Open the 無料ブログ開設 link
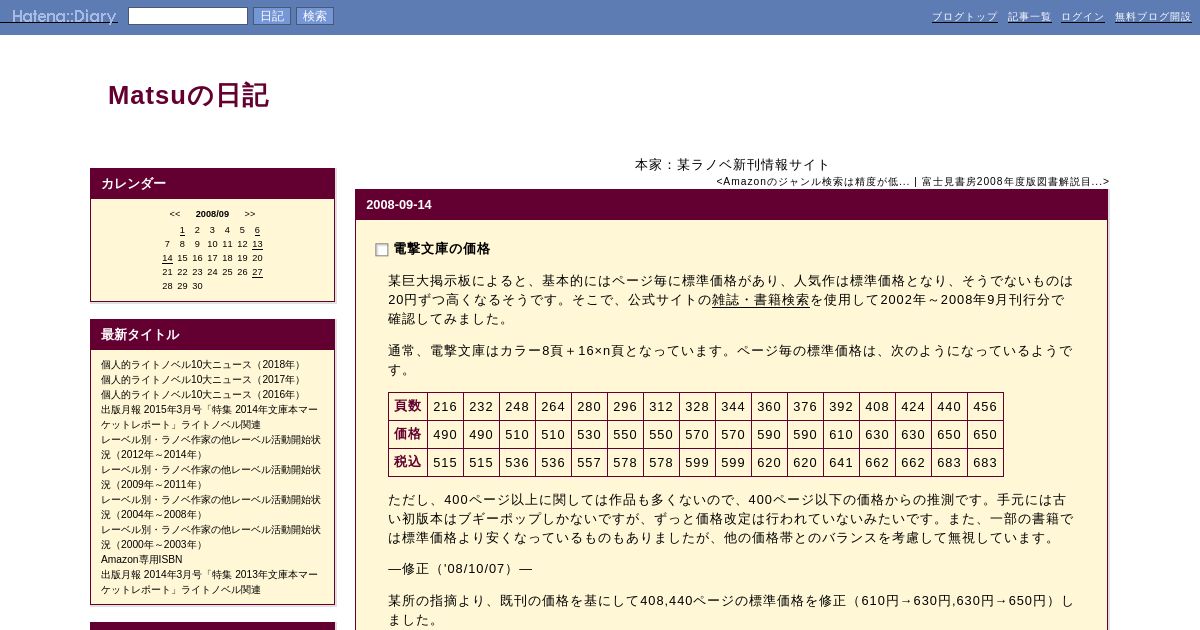Image resolution: width=1200 pixels, height=630 pixels. click(x=1153, y=17)
